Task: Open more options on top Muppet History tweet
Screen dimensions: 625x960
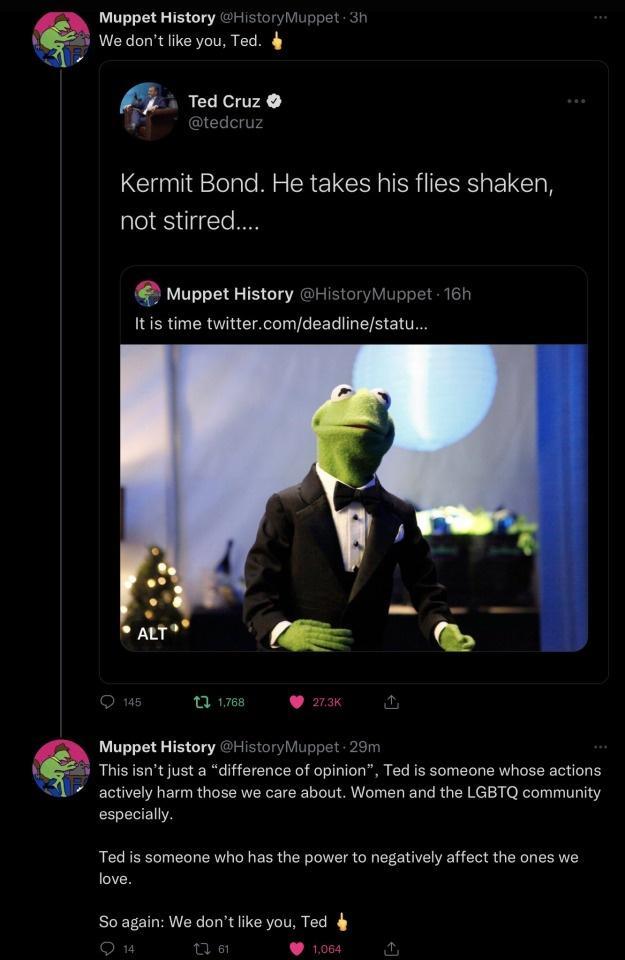Action: tap(601, 17)
